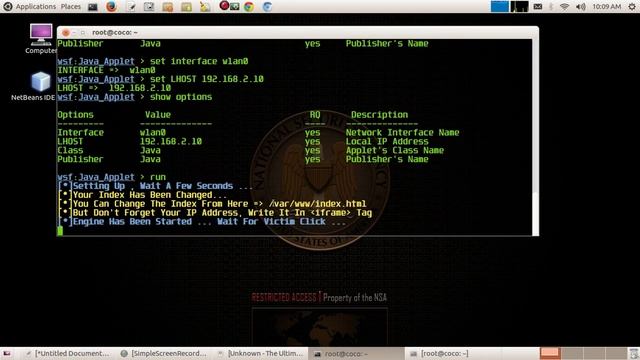The image size is (640, 360).
Task: Click the terminal vertical scrollbar
Action: coord(536,137)
